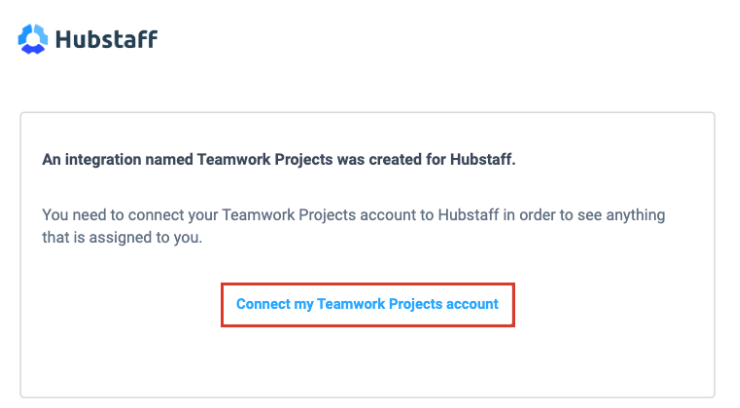The width and height of the screenshot is (740, 408).
Task: Click the phrase "in order to see anything"
Action: click(x=587, y=215)
